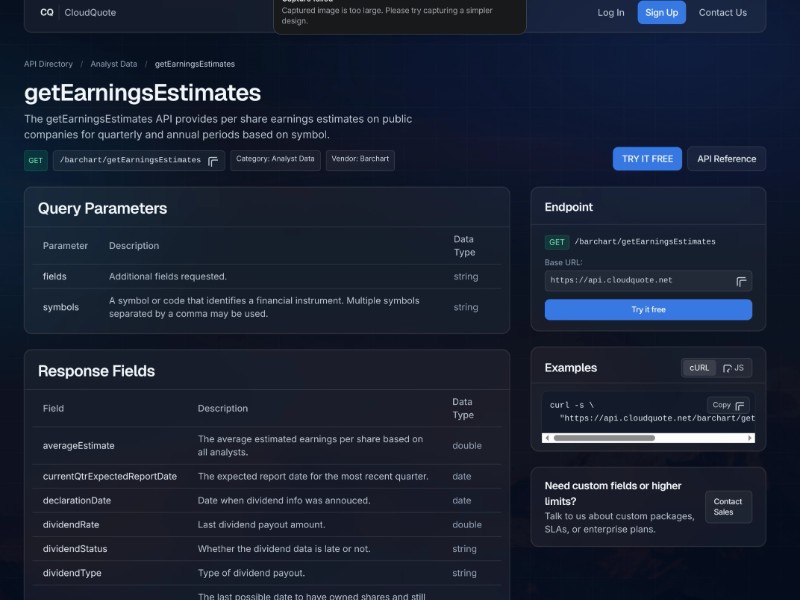Open the API Reference
The image size is (800, 600).
click(726, 158)
